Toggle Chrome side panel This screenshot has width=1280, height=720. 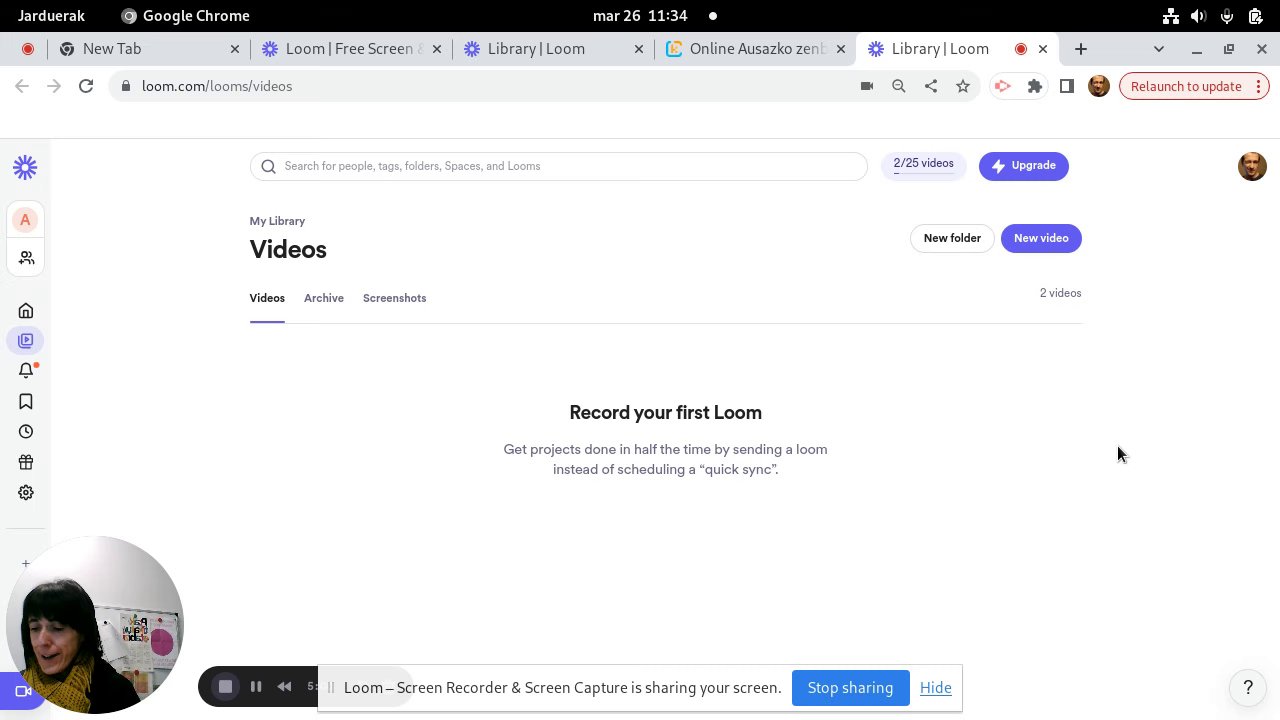pos(1067,86)
